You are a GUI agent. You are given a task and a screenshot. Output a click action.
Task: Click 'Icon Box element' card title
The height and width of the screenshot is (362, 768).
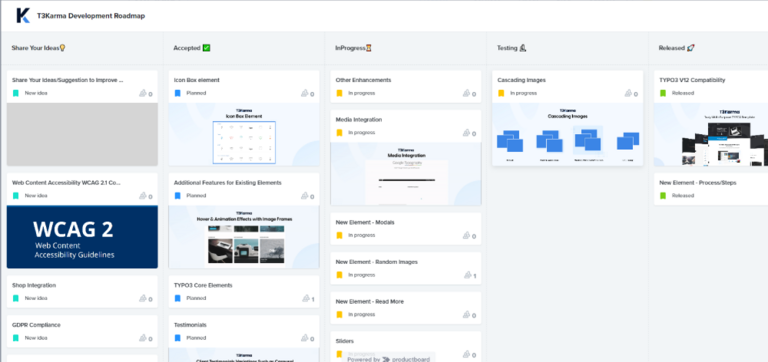click(196, 80)
